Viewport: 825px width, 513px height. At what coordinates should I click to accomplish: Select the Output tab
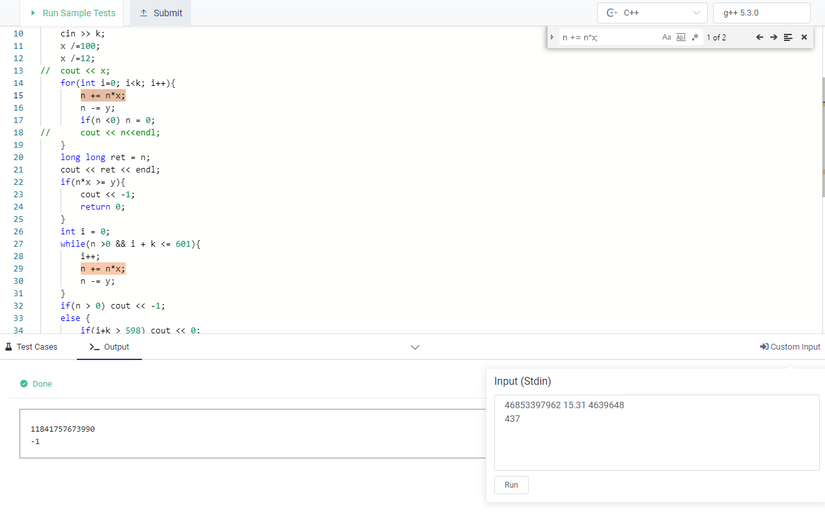pyautogui.click(x=109, y=347)
